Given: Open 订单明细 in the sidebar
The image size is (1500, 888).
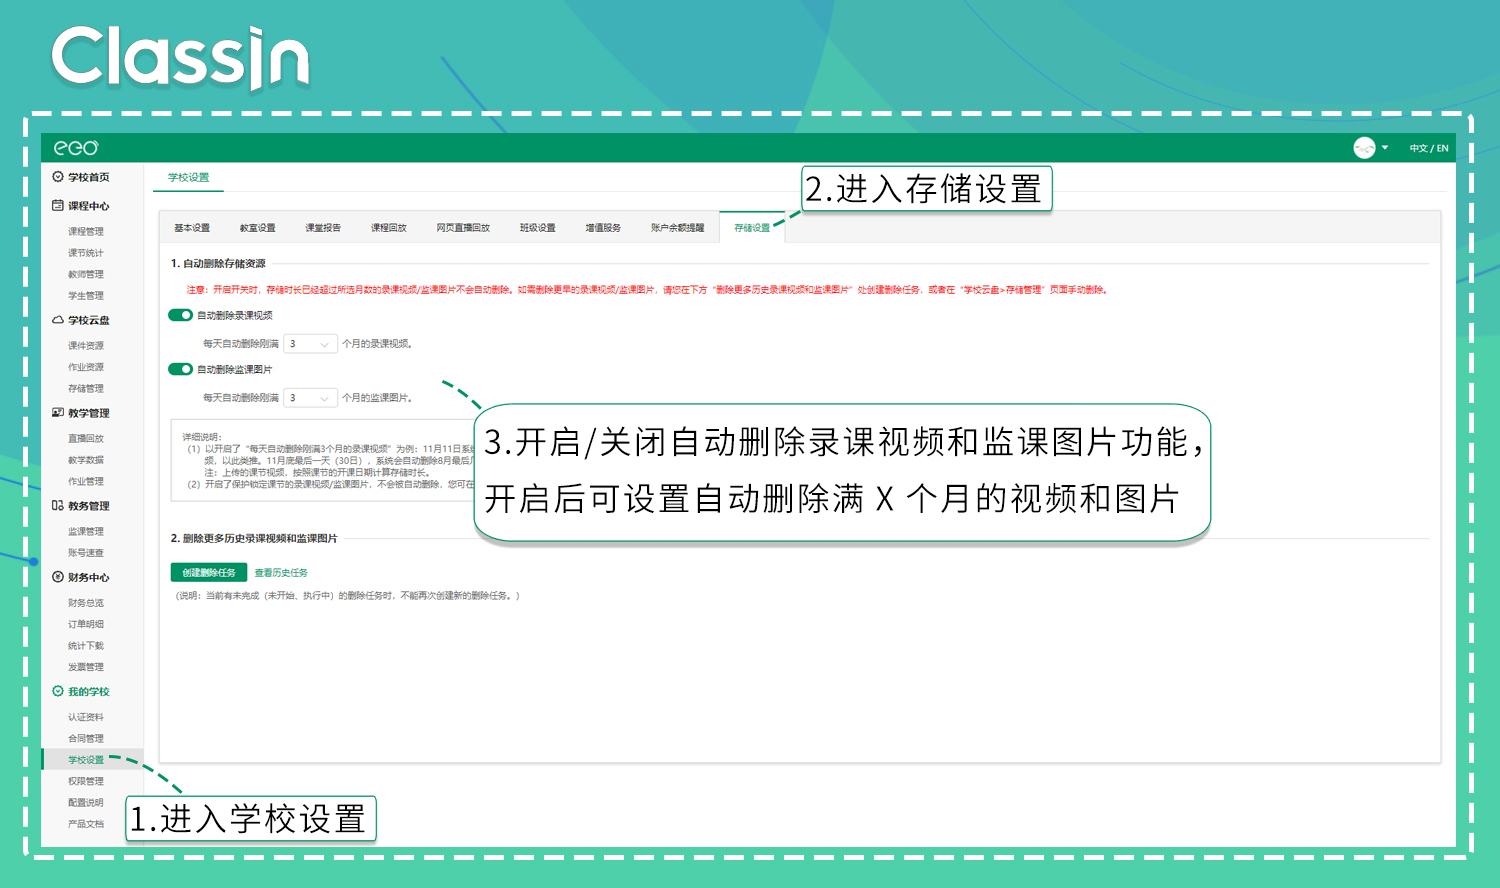Looking at the screenshot, I should (x=86, y=624).
